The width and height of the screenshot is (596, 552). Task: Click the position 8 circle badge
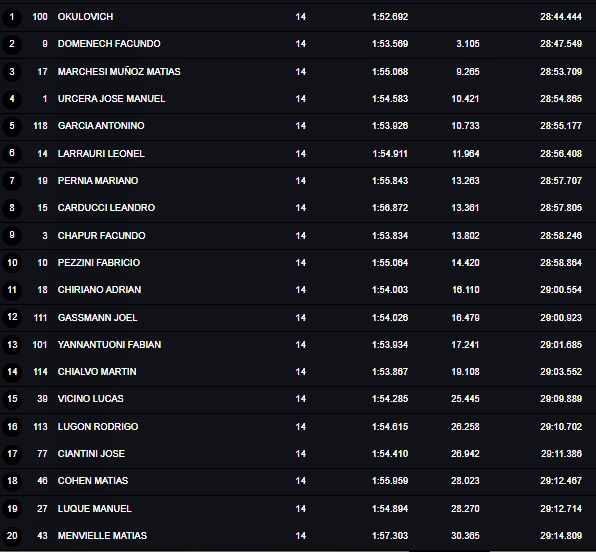click(12, 208)
